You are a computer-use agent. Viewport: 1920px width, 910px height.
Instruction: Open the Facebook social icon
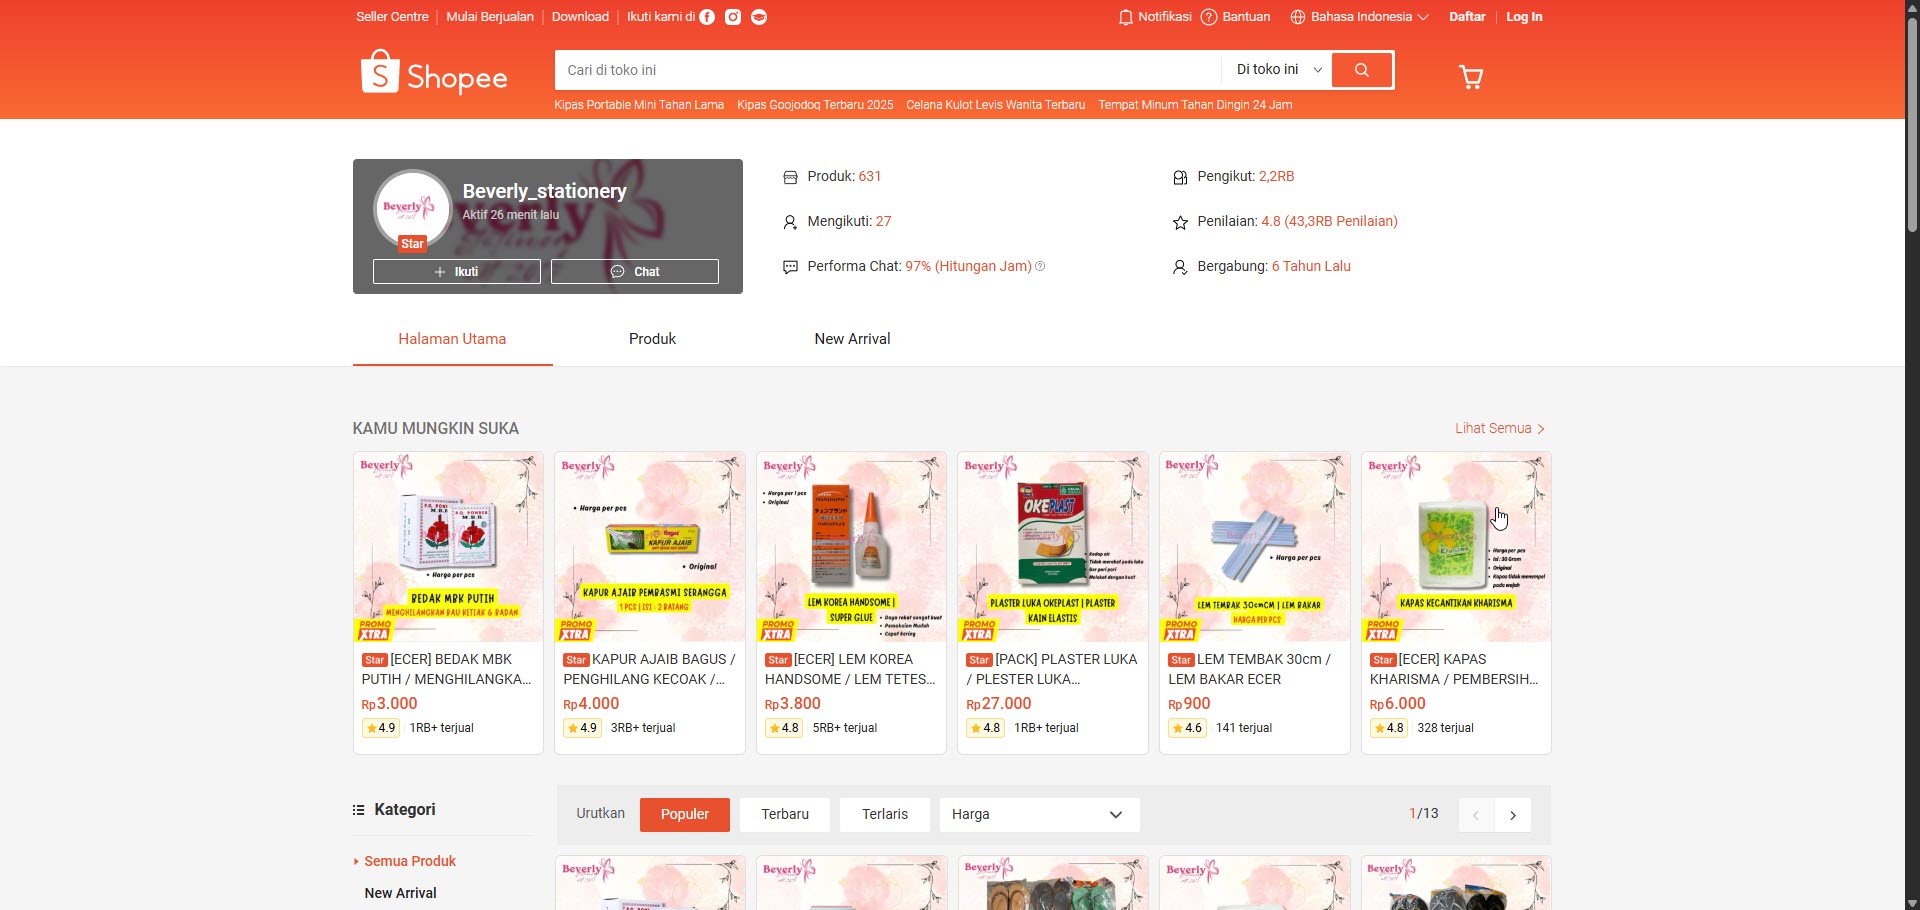pyautogui.click(x=707, y=17)
